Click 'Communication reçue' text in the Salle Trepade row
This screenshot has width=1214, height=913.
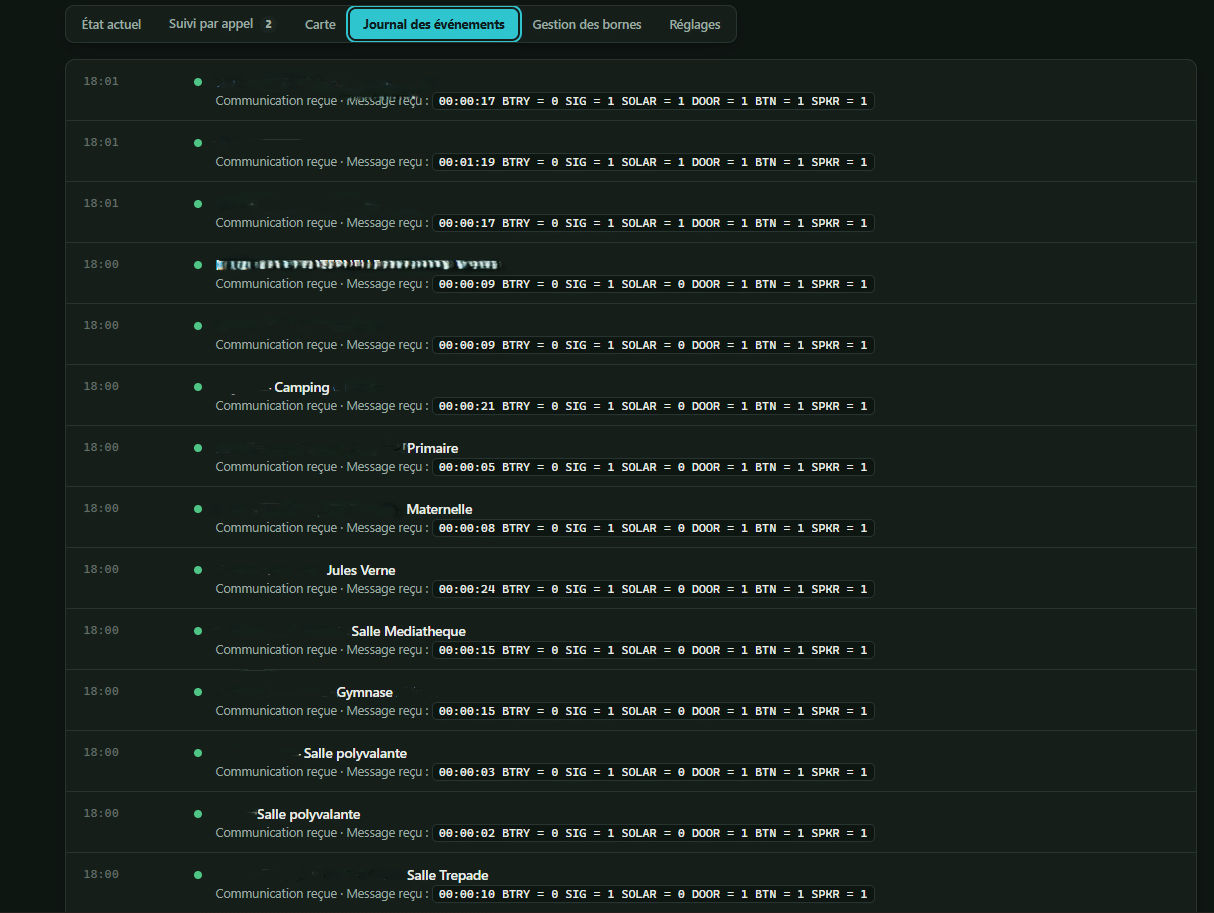coord(277,894)
